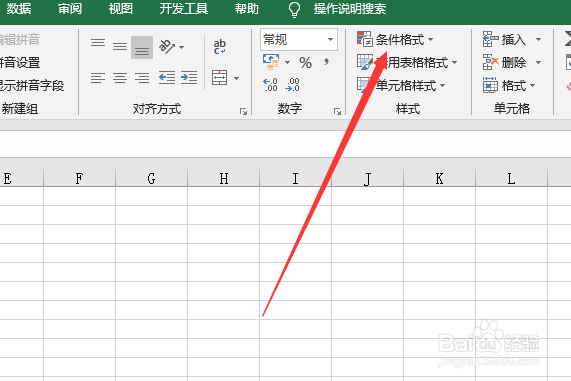This screenshot has height=381, width=571.
Task: Select column I header
Action: 295,178
